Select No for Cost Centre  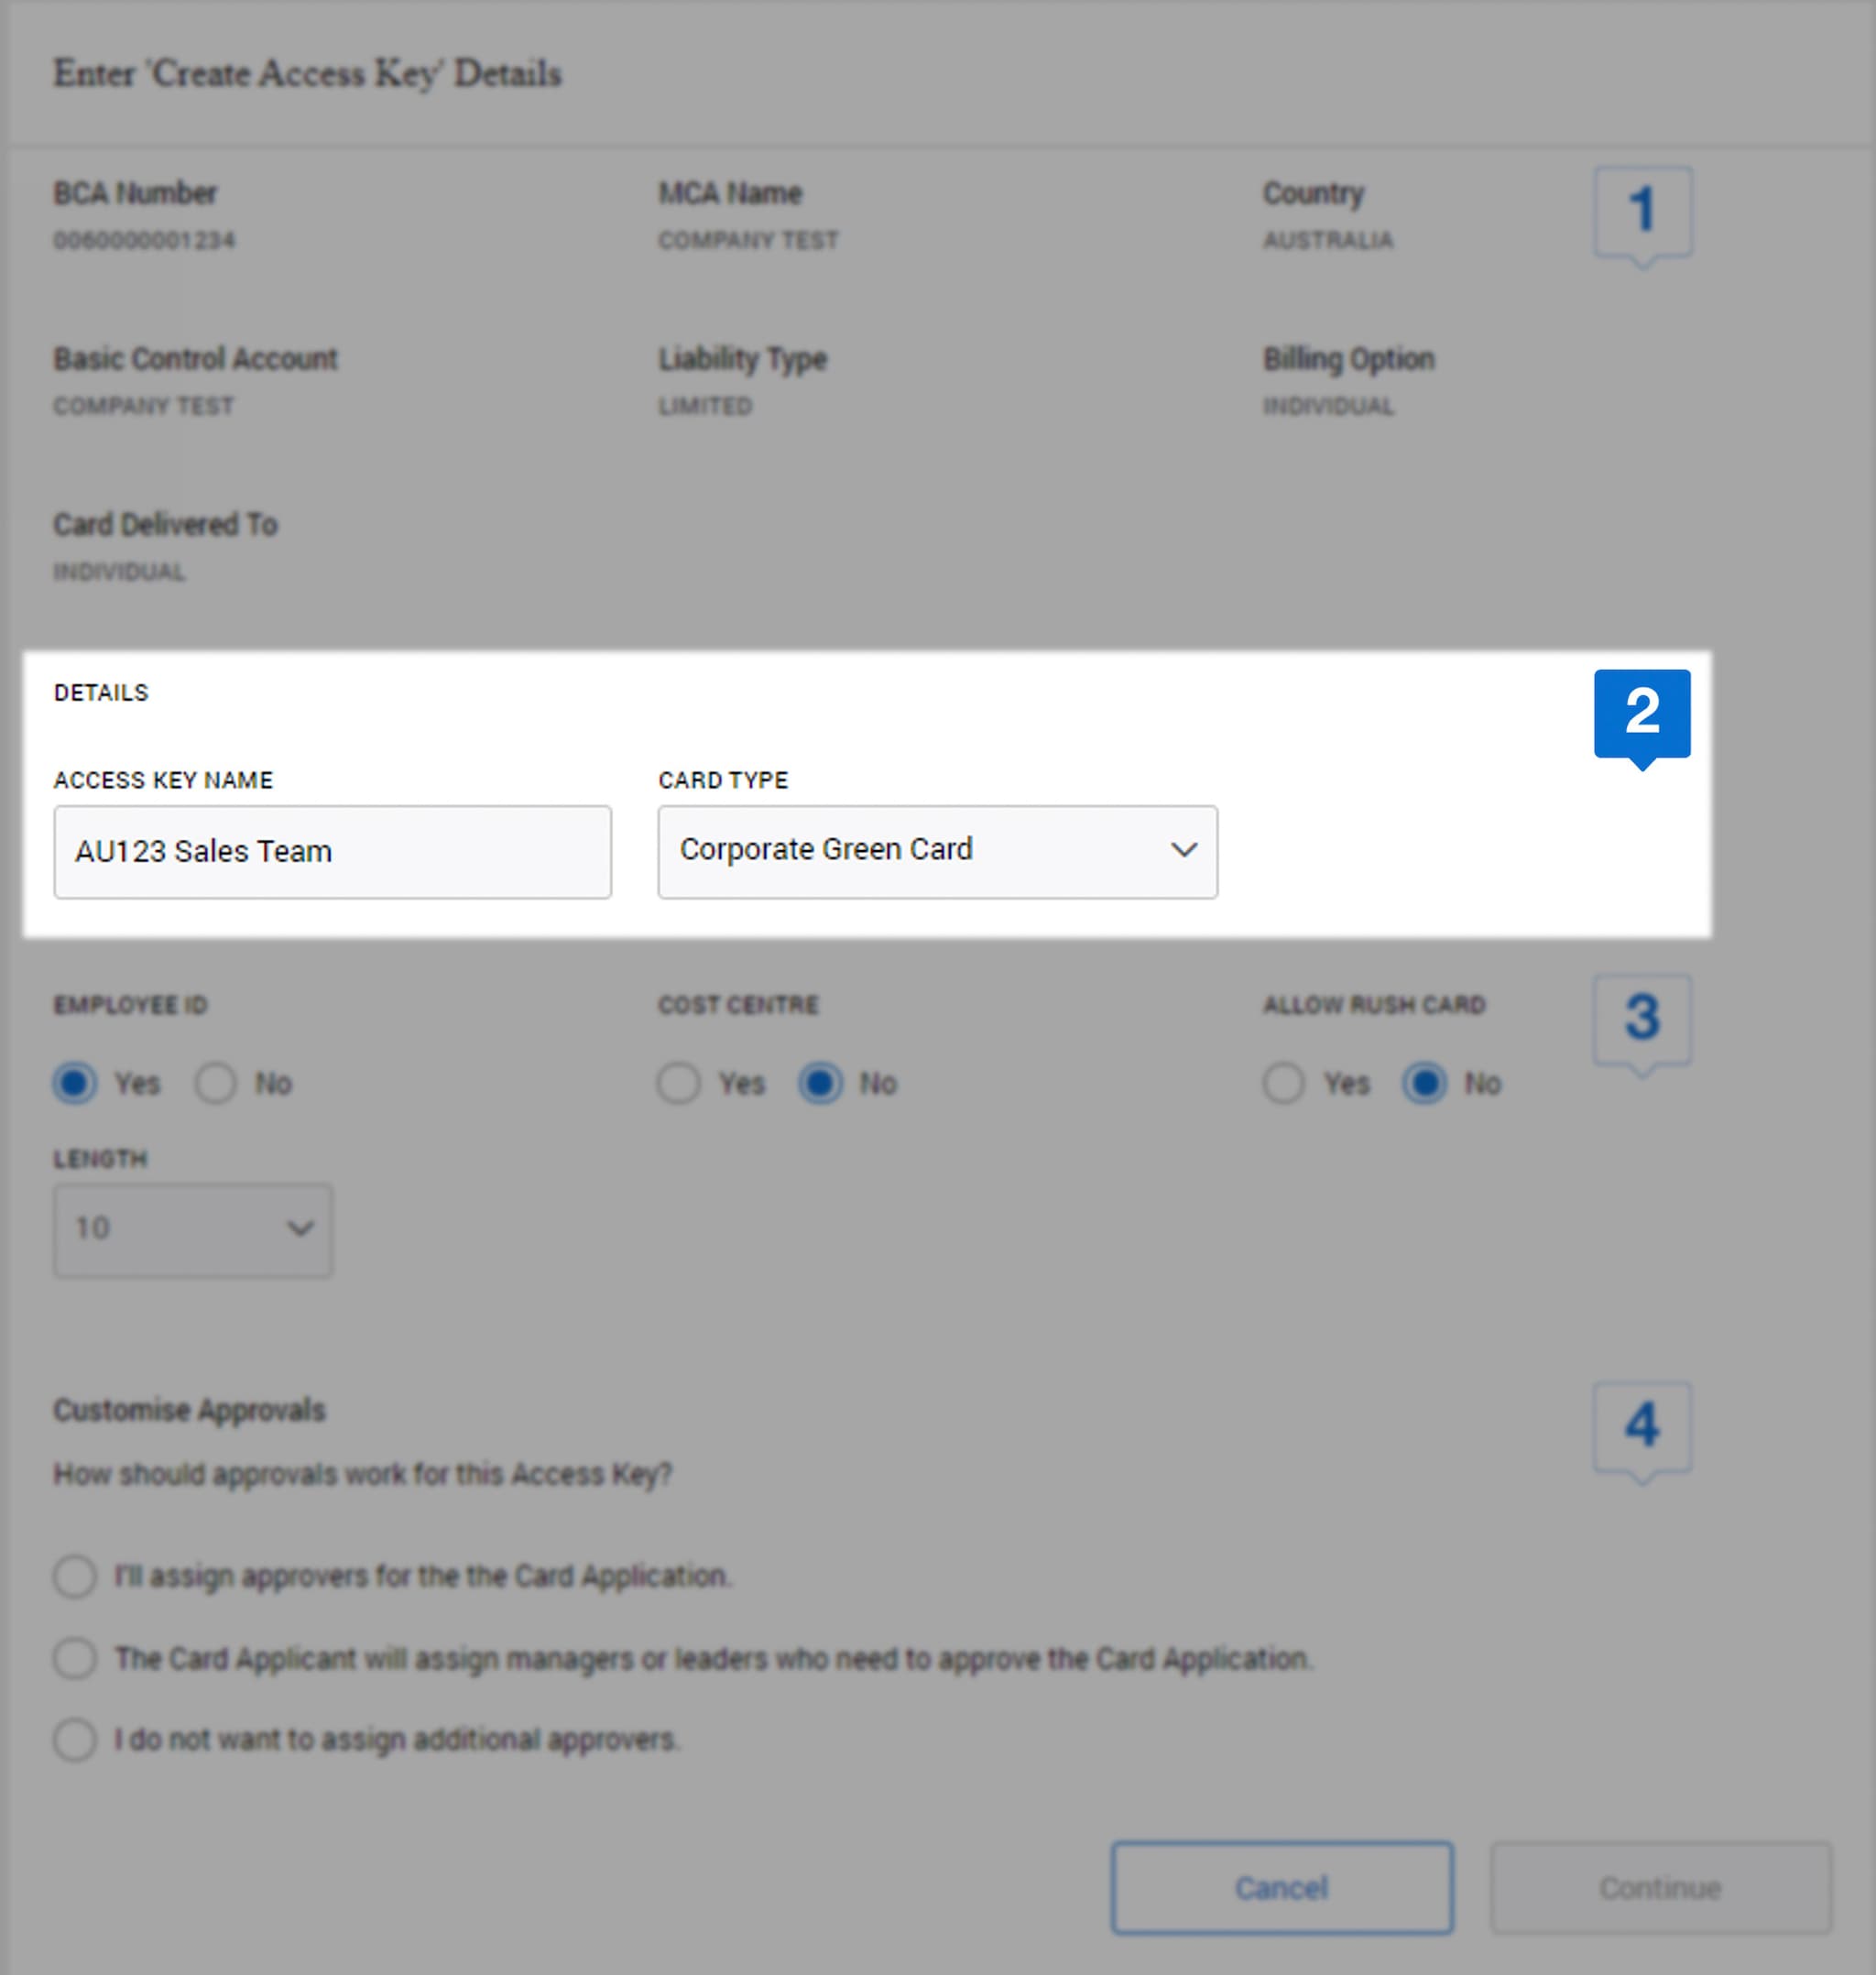(x=821, y=1083)
